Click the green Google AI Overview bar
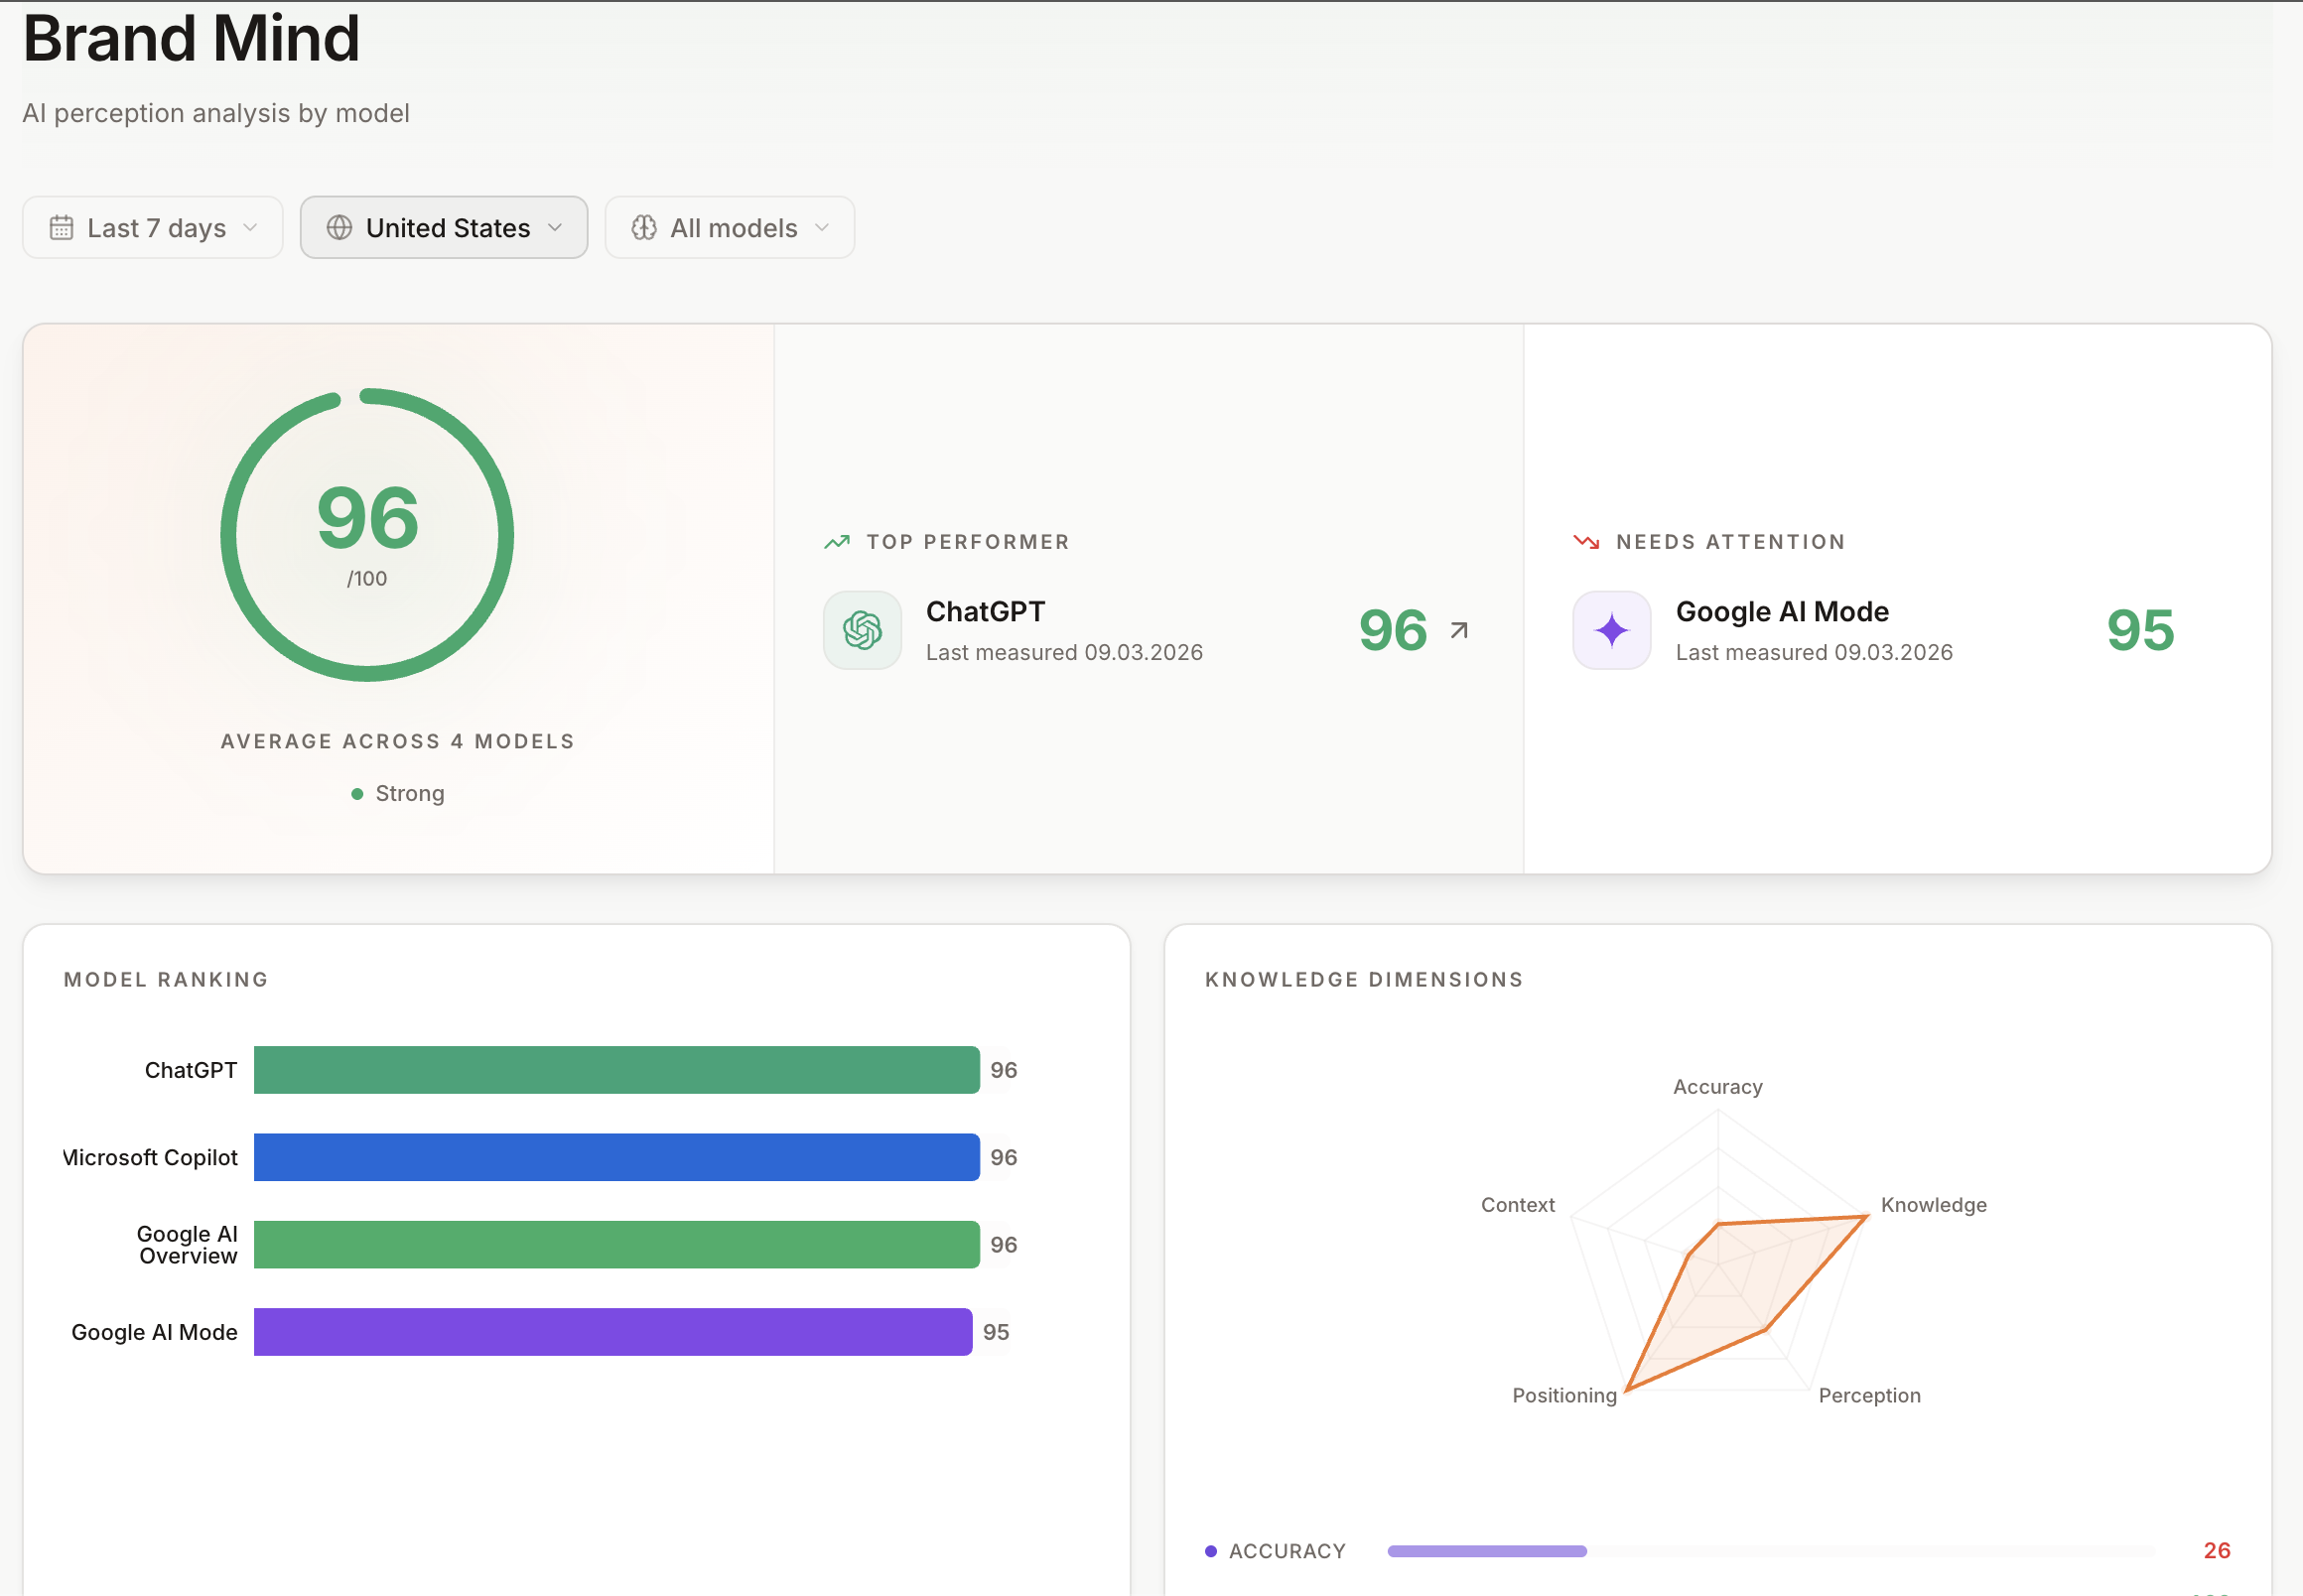 (x=616, y=1244)
